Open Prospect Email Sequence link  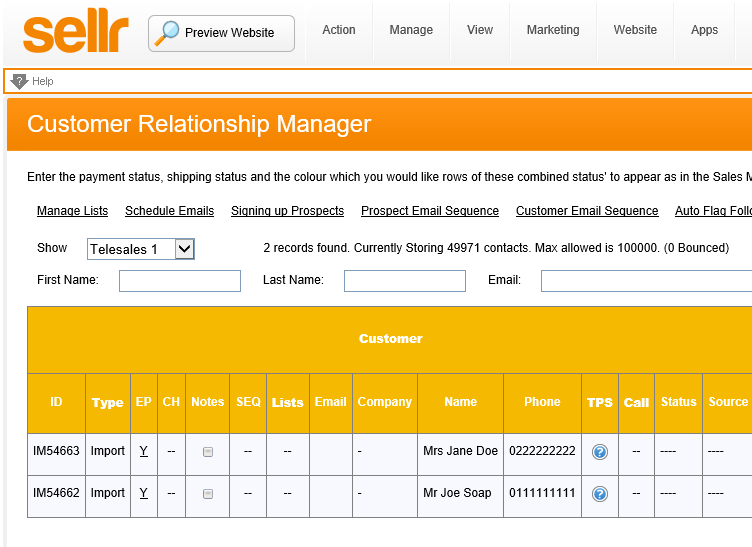pos(430,211)
